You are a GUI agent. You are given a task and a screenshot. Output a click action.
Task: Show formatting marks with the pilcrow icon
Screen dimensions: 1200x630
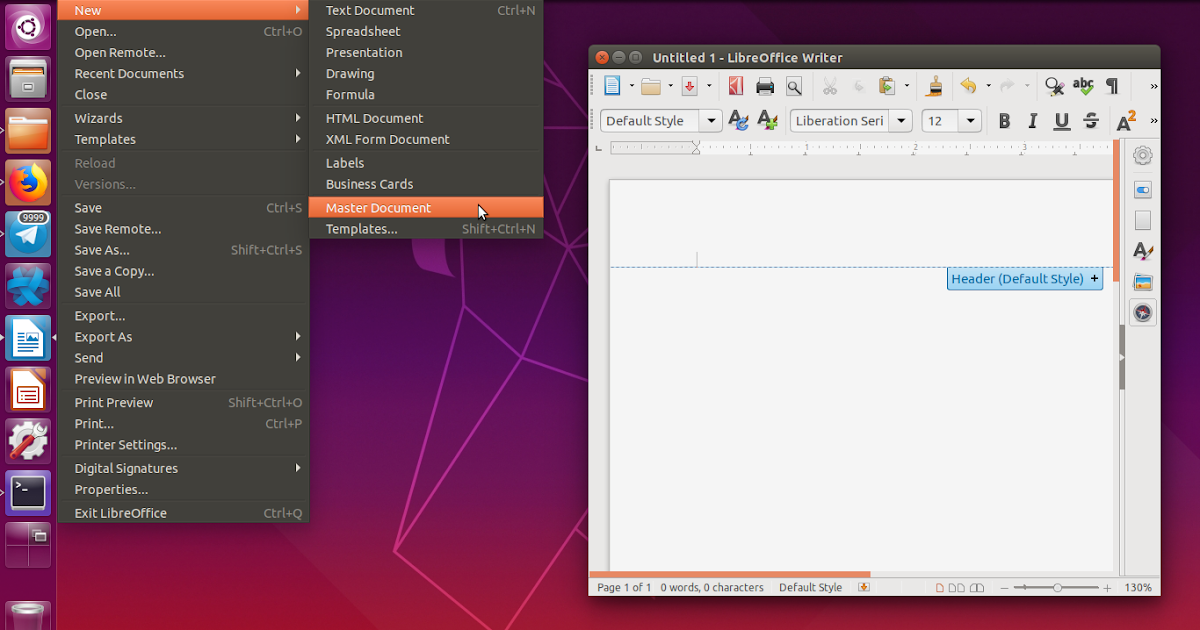(1112, 85)
